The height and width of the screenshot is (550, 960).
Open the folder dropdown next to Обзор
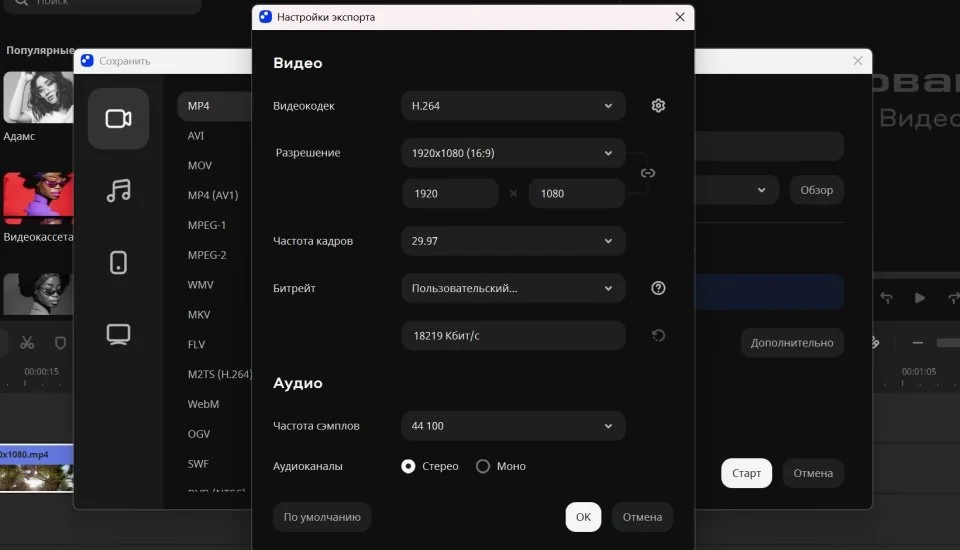click(x=761, y=190)
